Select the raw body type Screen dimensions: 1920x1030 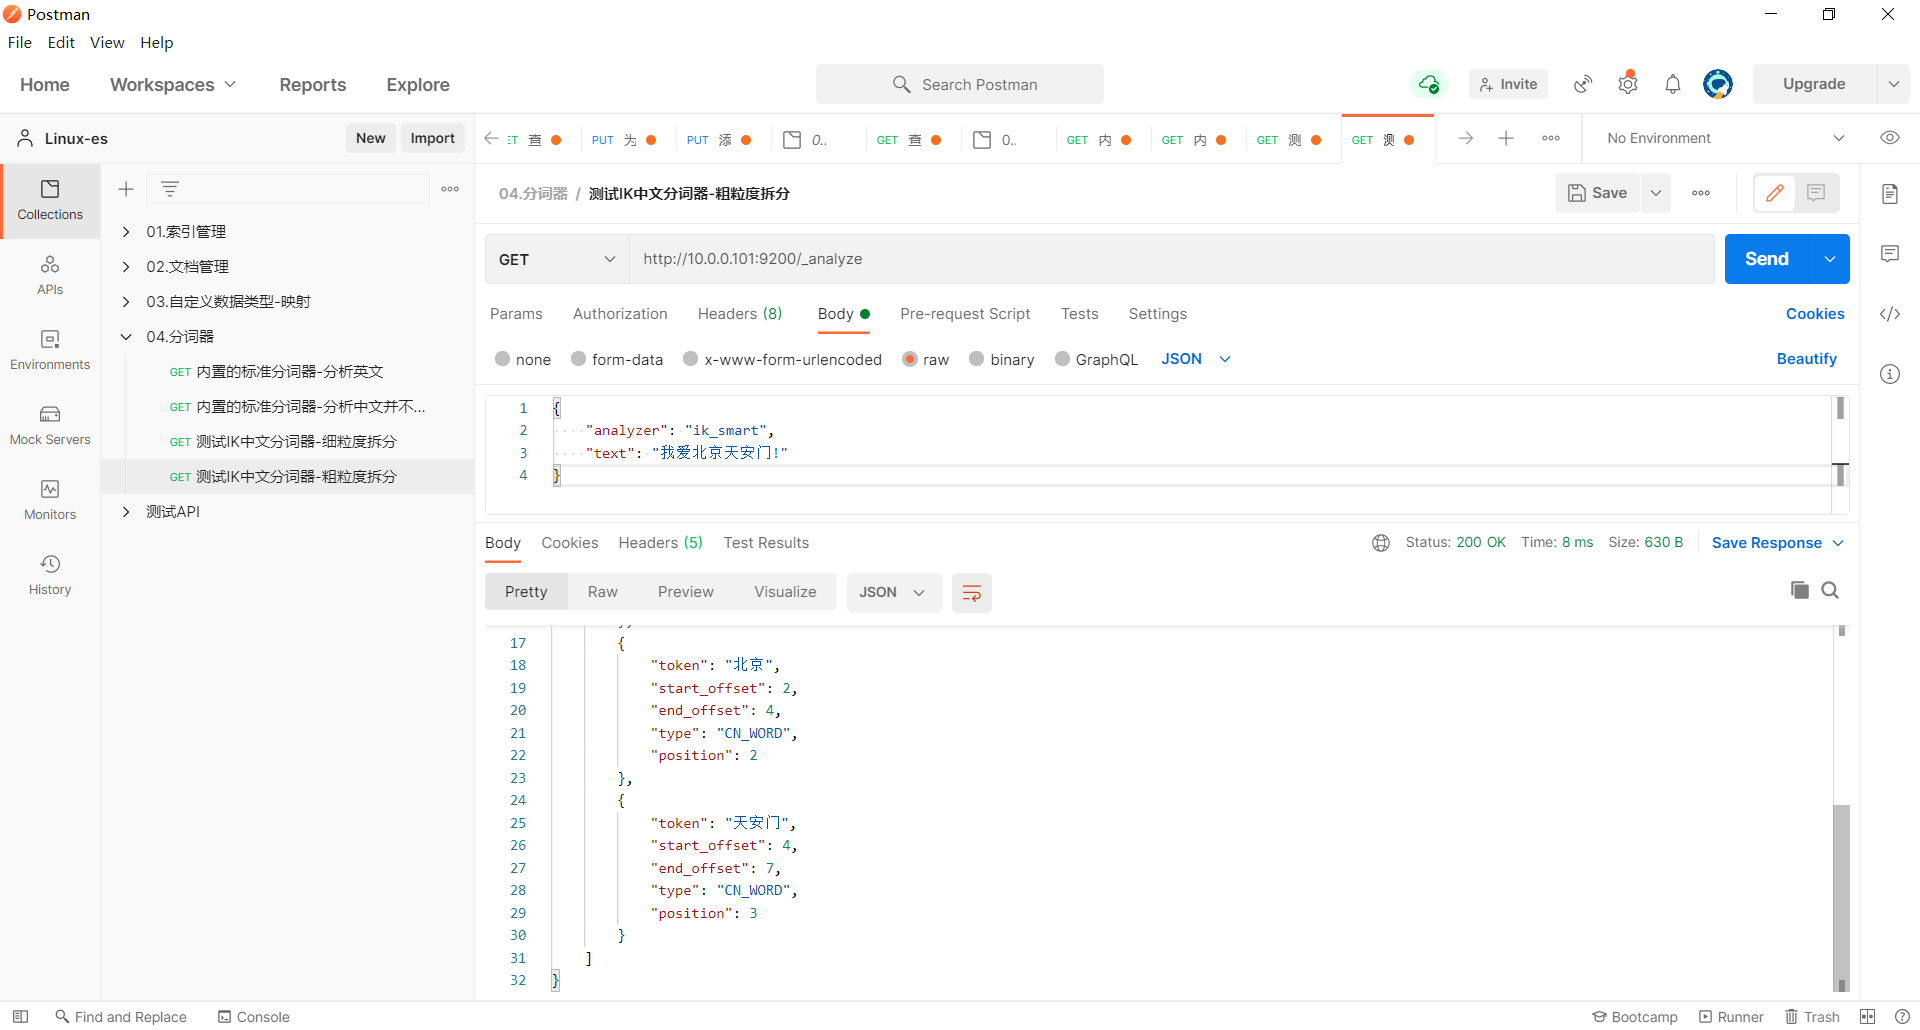(x=926, y=359)
